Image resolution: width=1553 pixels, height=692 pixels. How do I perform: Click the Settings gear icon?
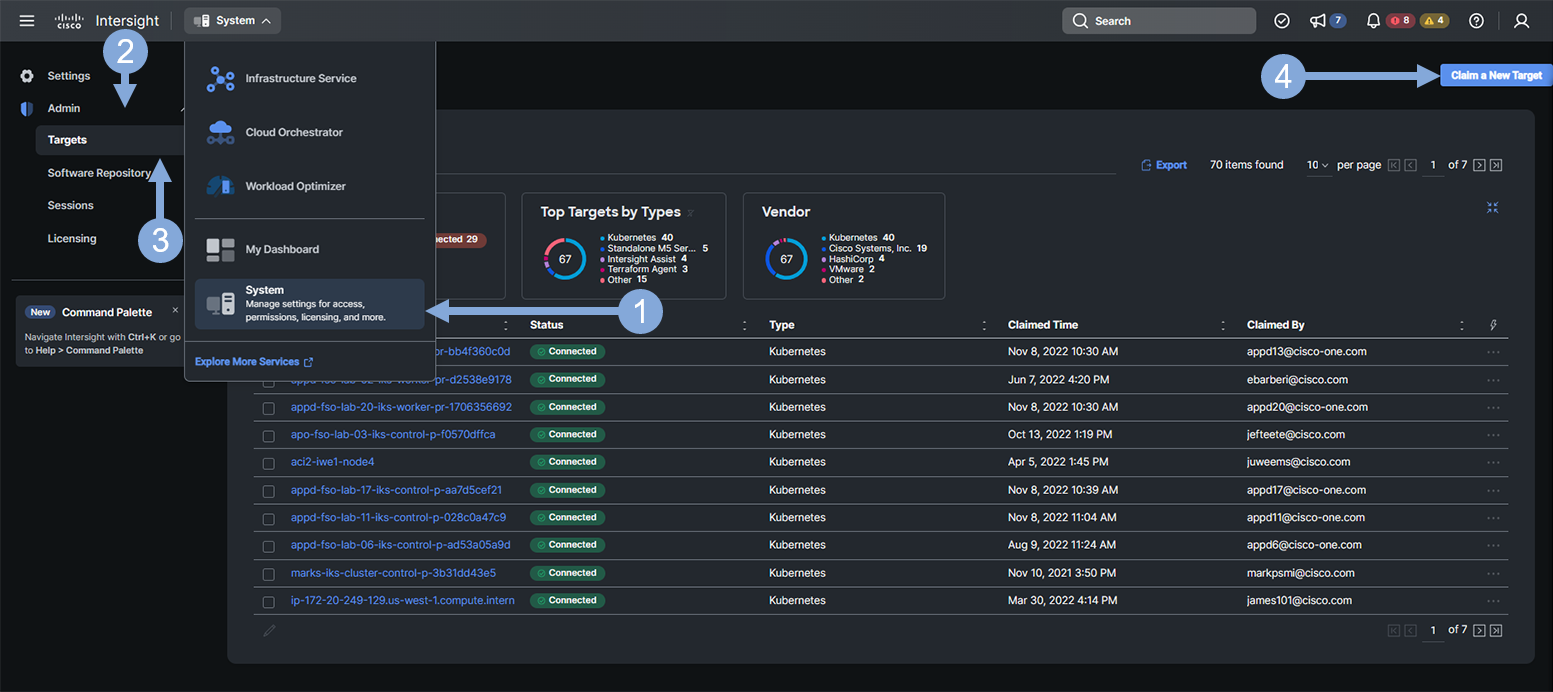[x=27, y=76]
